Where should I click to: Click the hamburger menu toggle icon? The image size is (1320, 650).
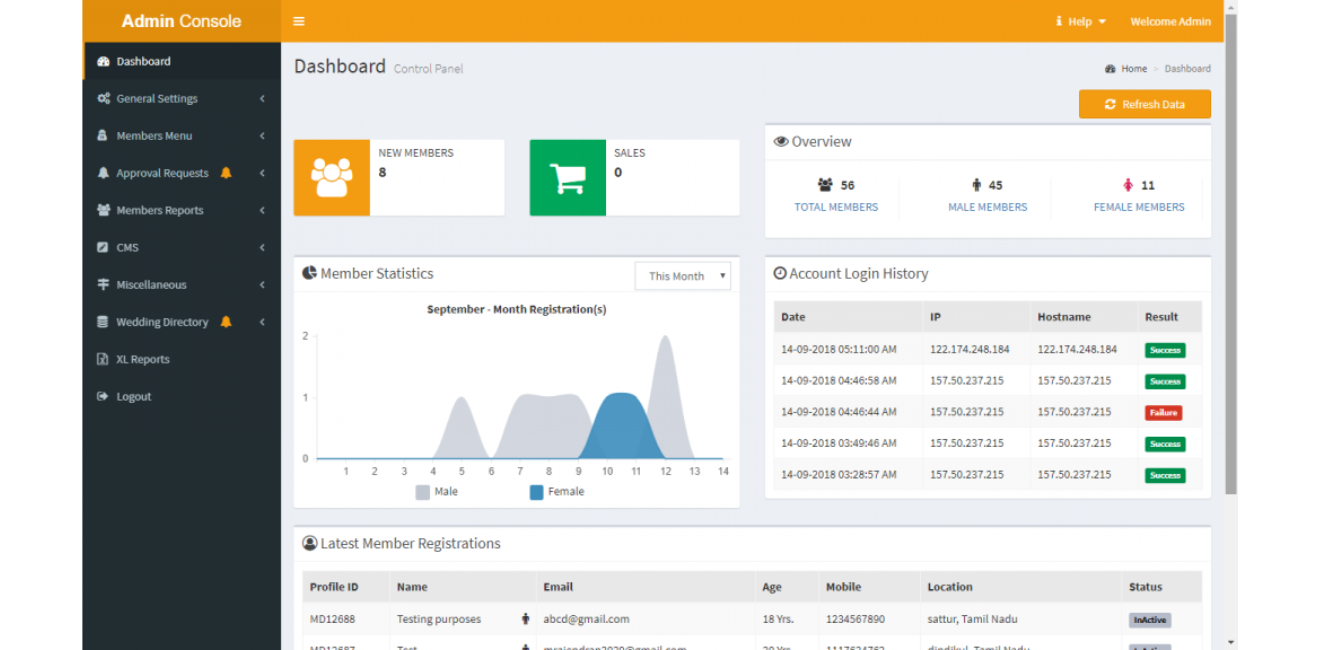299,21
